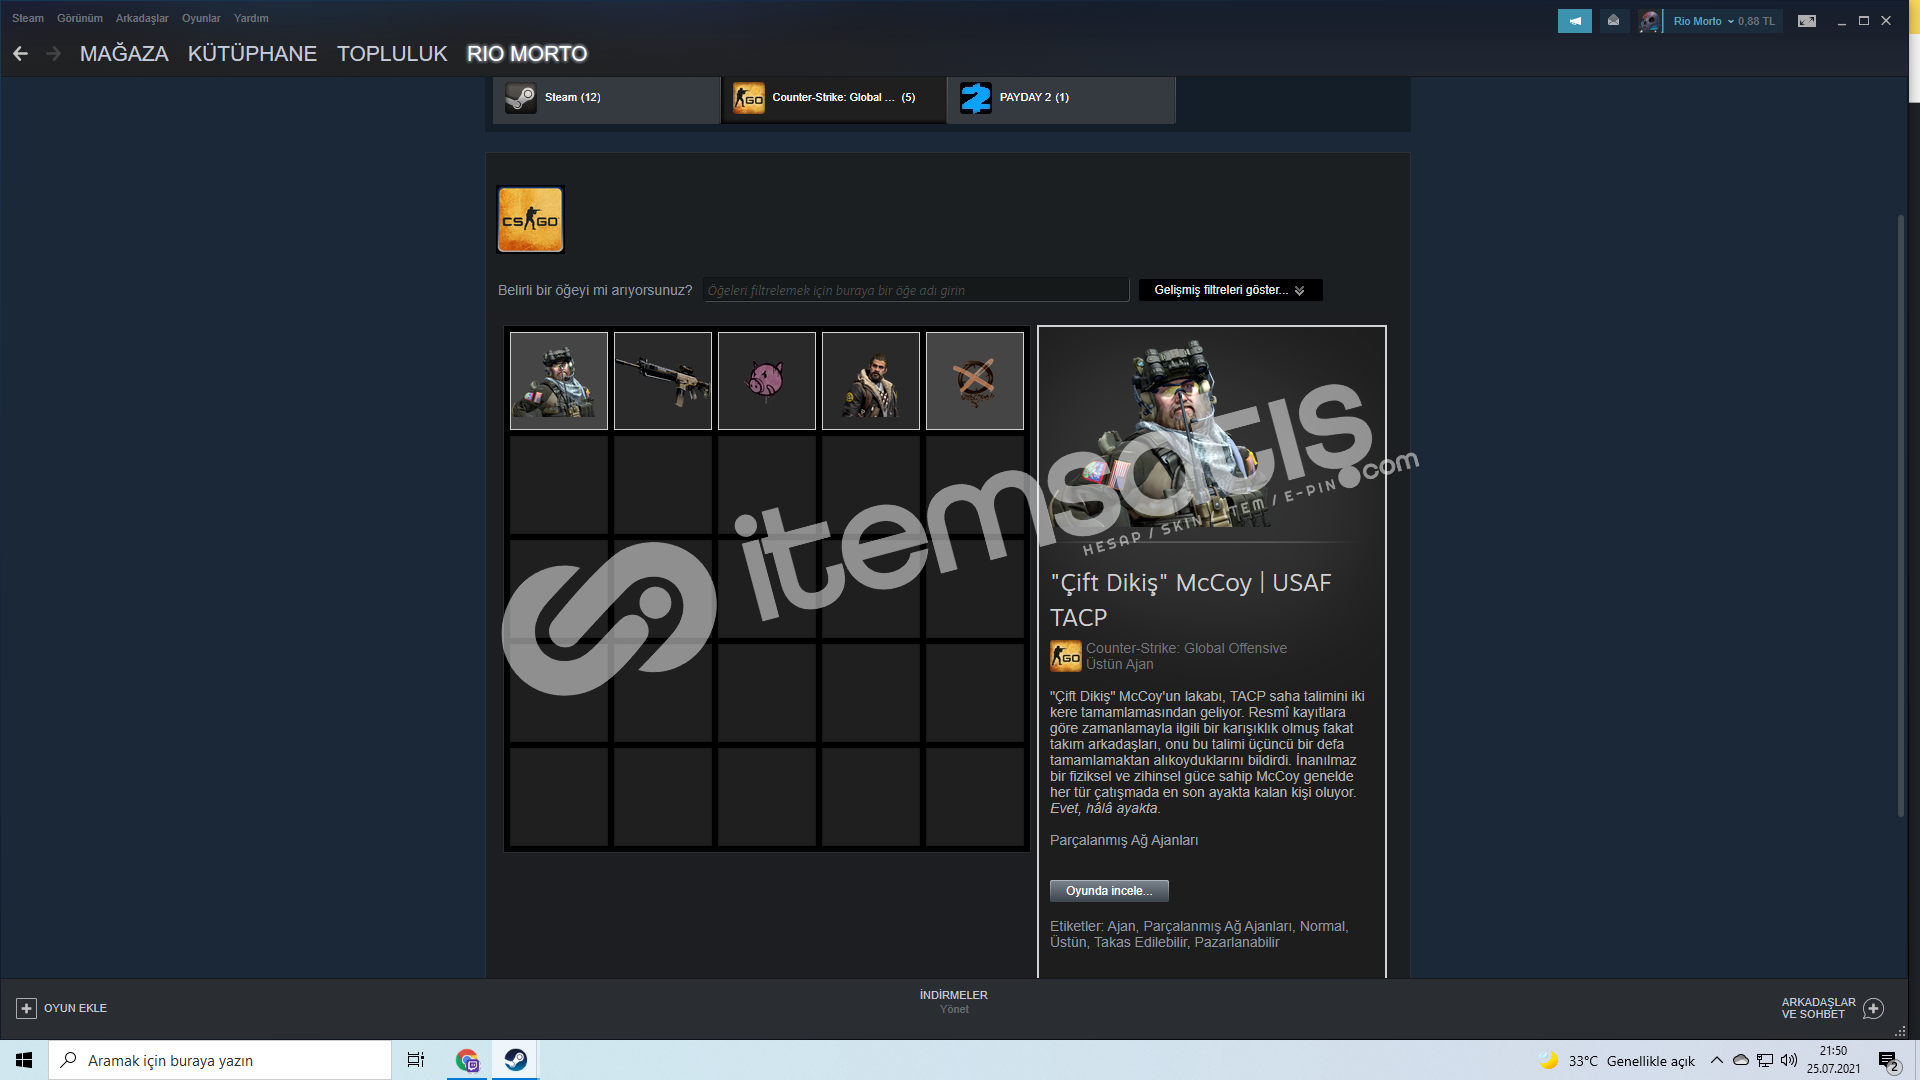The width and height of the screenshot is (1920, 1080).
Task: Open the Steam menu
Action: click(x=28, y=18)
